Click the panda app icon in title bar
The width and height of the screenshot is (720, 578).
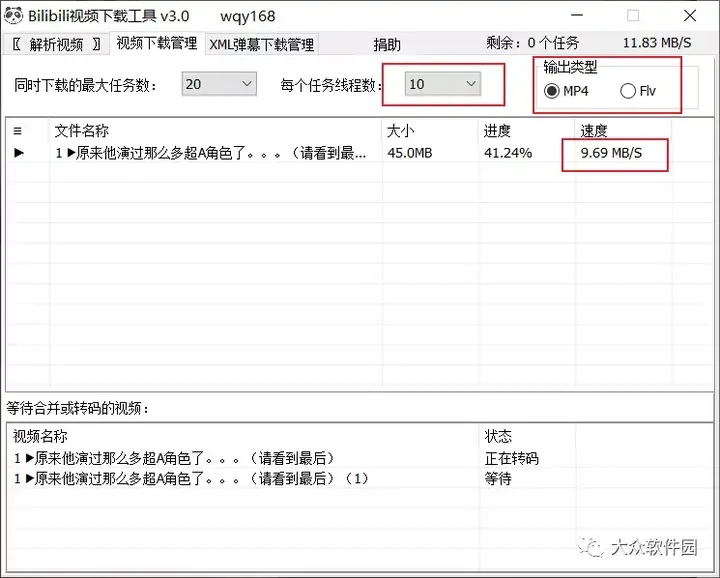tap(14, 16)
